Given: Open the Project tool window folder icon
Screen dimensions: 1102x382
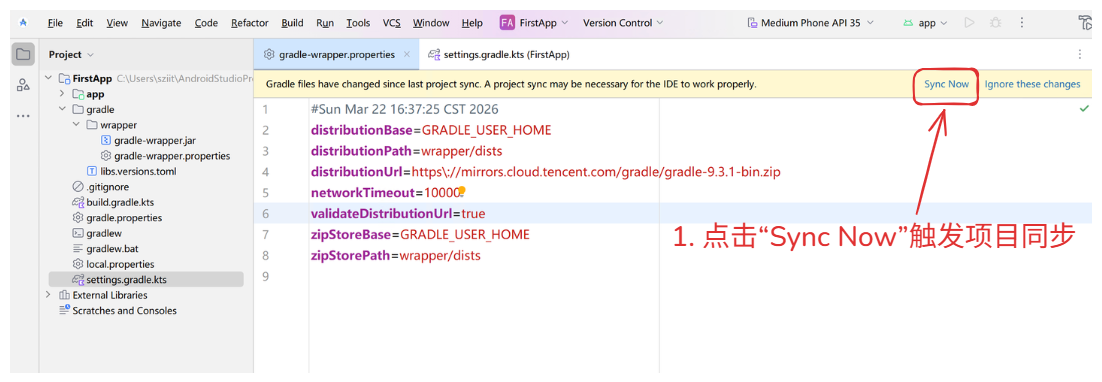Looking at the screenshot, I should coord(23,54).
